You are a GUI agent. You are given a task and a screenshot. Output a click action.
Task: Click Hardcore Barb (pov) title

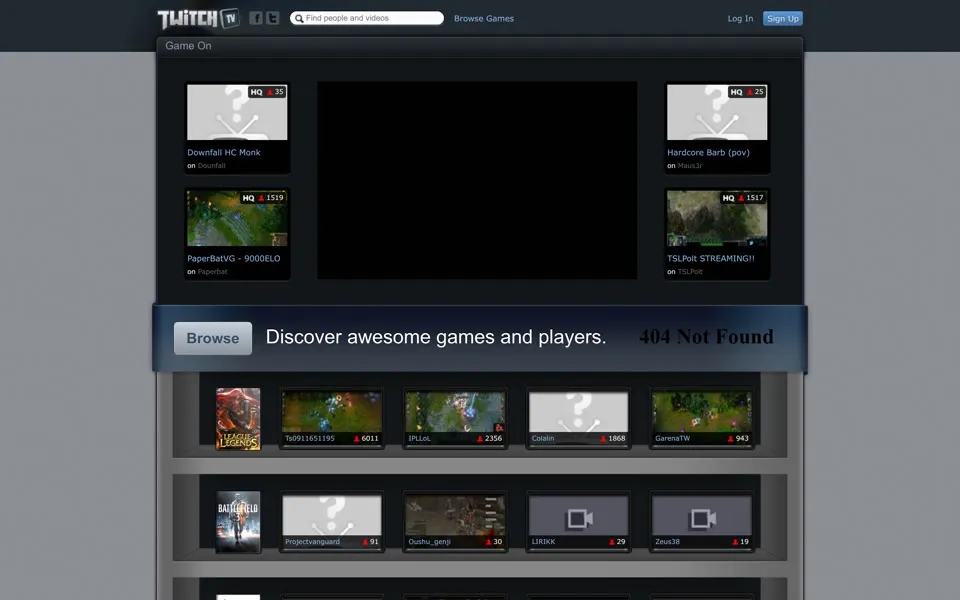(708, 152)
